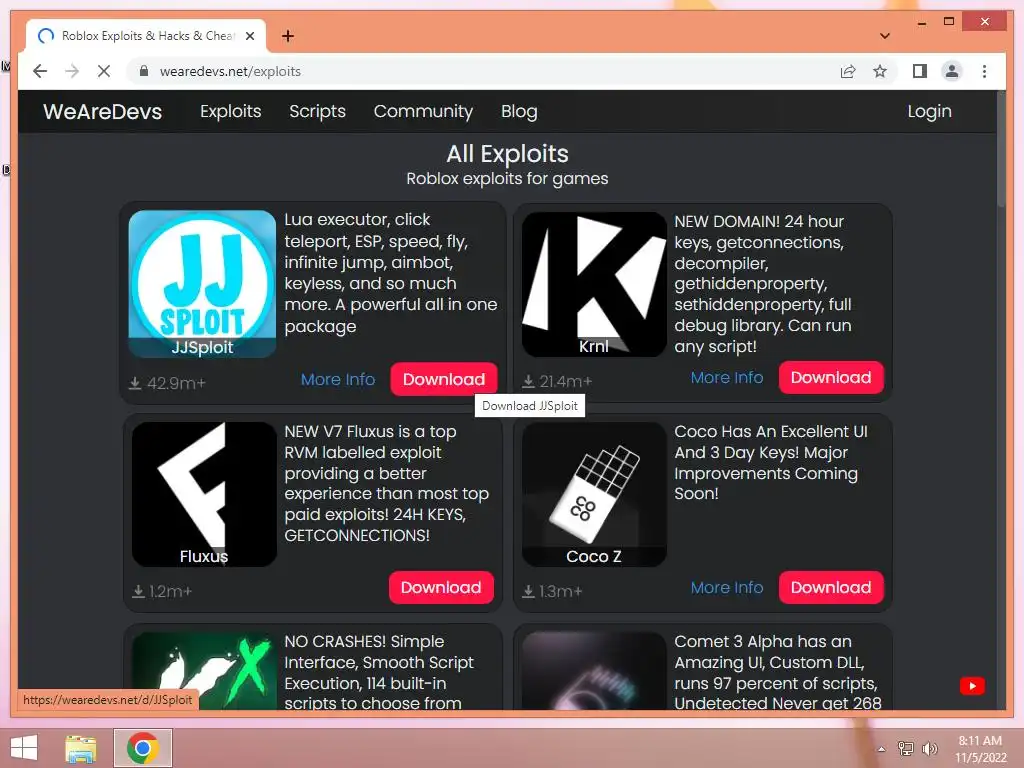
Task: Open the Chrome profile avatar
Action: (x=952, y=71)
